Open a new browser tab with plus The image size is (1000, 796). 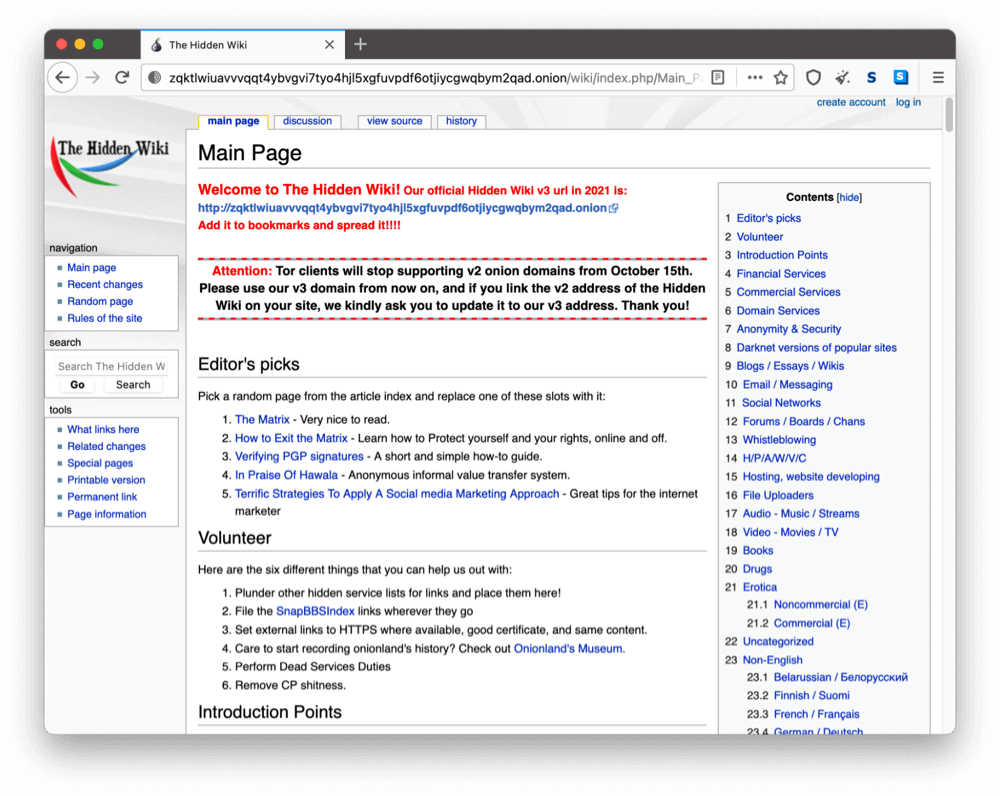pos(360,44)
